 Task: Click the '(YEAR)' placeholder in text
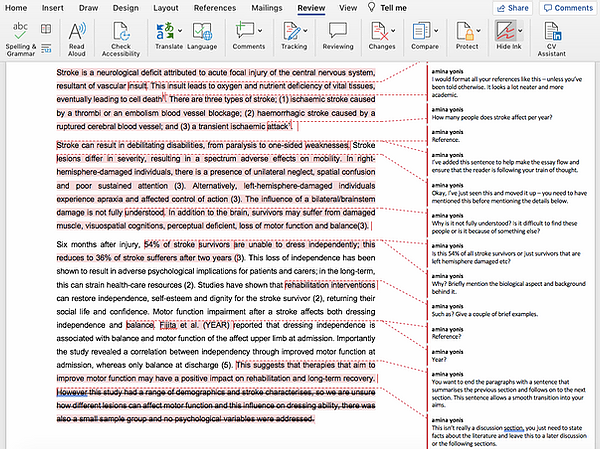(x=216, y=325)
